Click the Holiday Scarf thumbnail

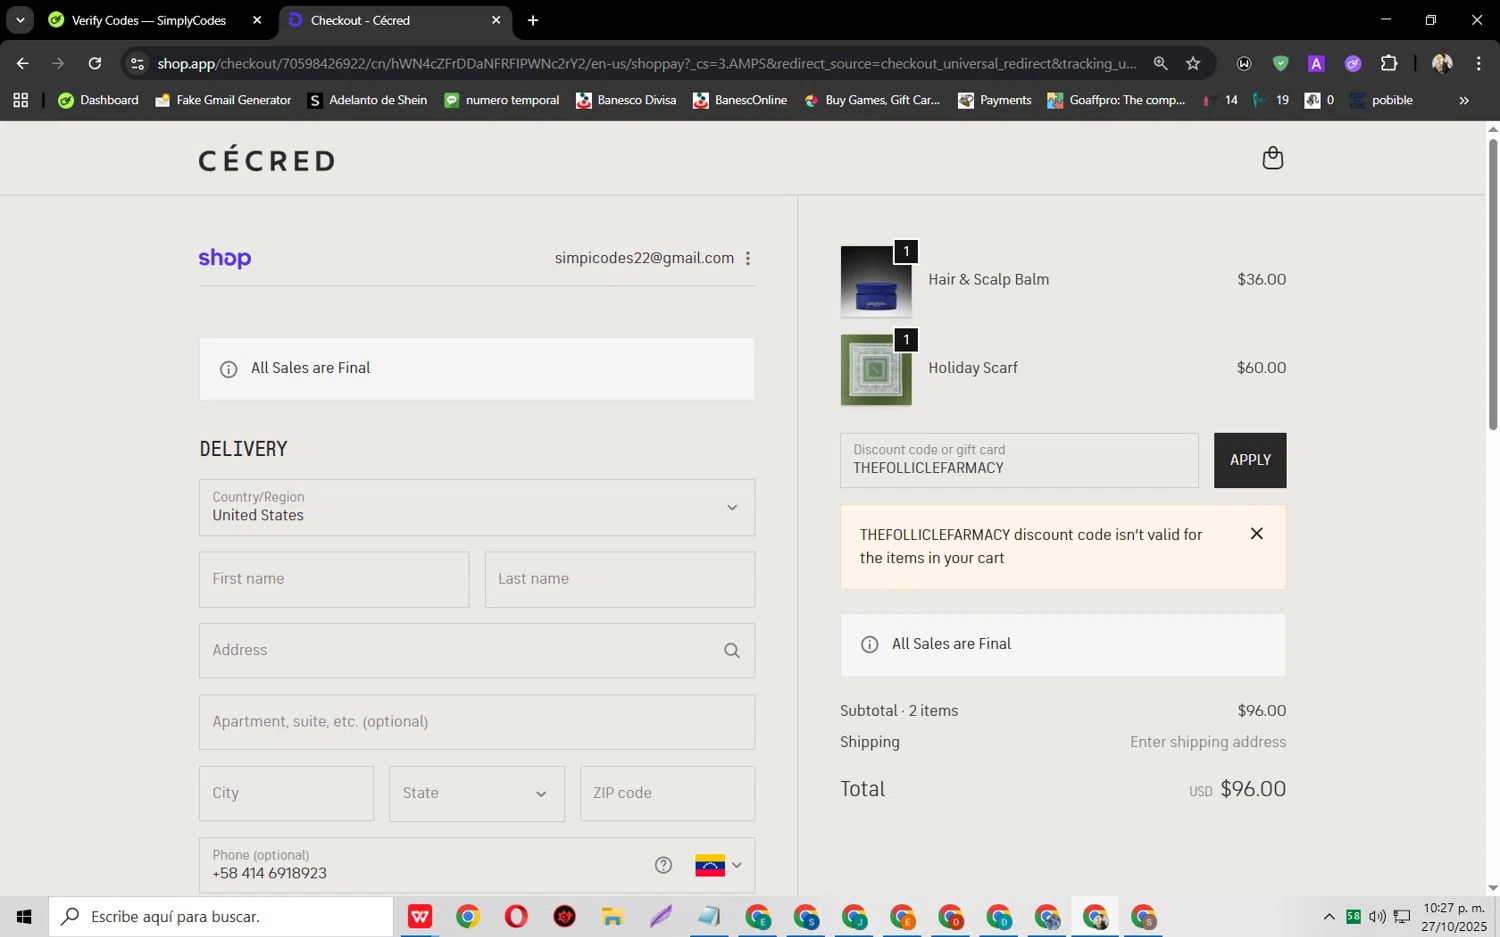[876, 370]
